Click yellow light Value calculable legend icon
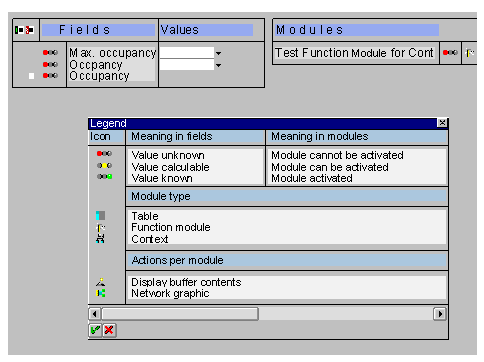Image resolution: width=484 pixels, height=362 pixels. [x=104, y=165]
